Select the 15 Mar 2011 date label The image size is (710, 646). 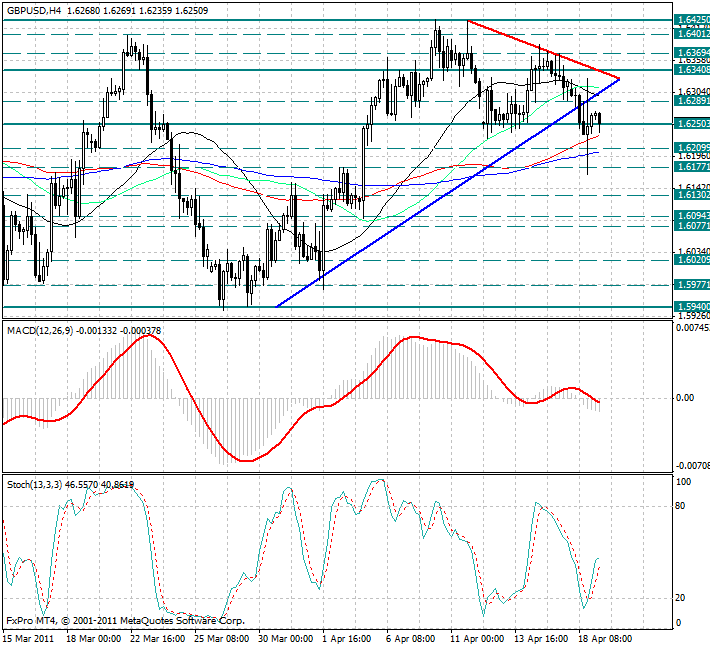(x=28, y=639)
